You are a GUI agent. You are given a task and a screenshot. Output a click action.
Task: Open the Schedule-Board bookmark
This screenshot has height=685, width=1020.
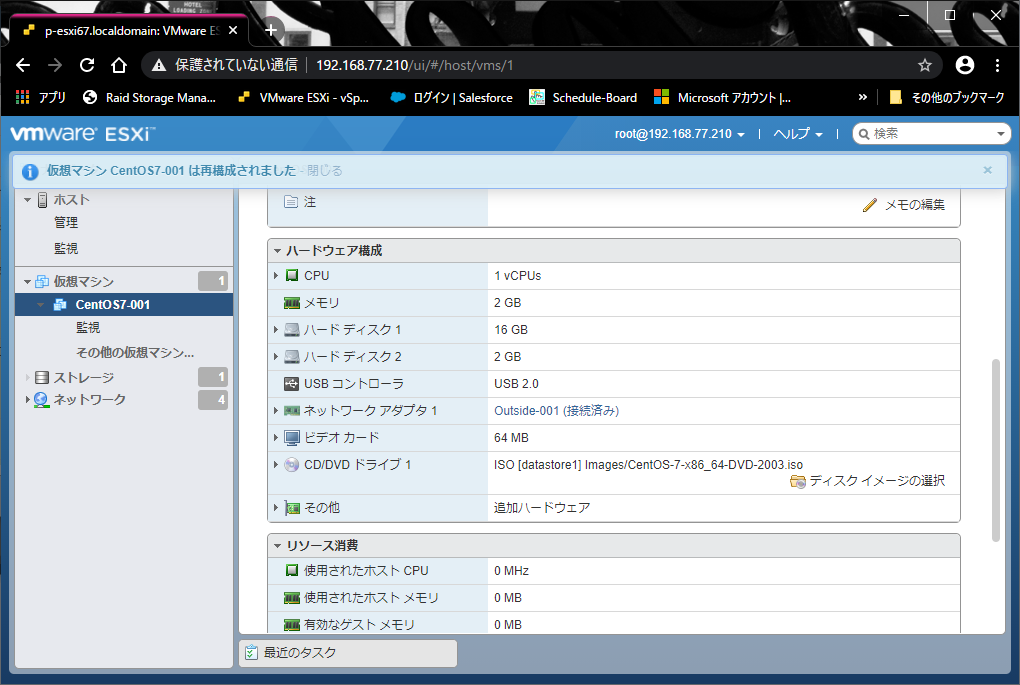click(584, 98)
